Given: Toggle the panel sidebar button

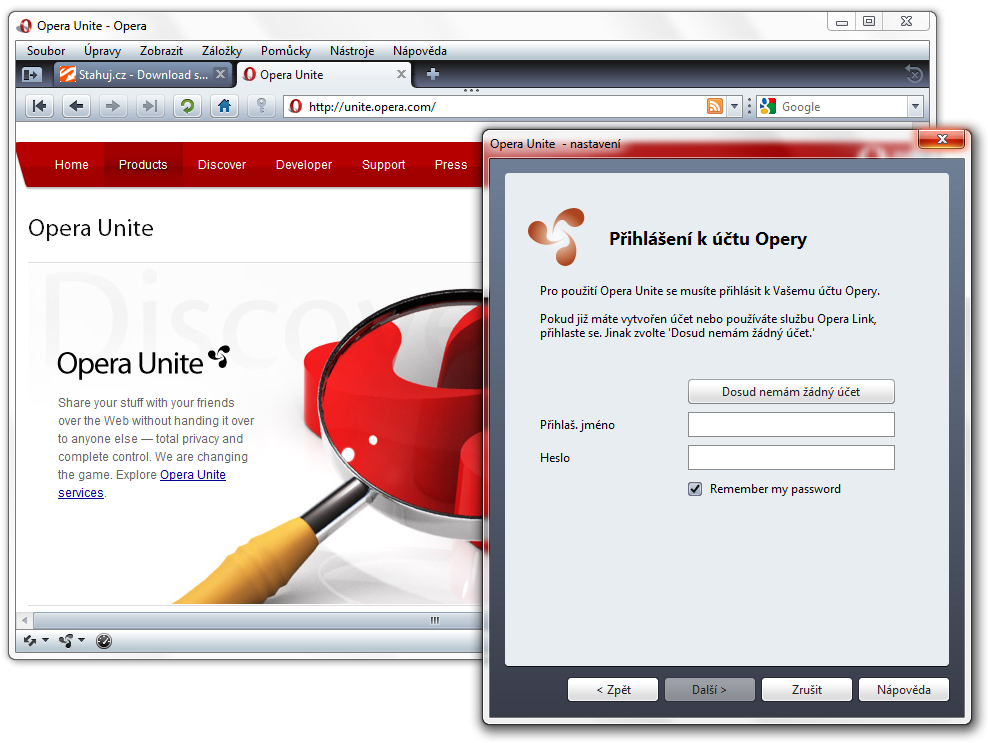Looking at the screenshot, I should pos(32,75).
